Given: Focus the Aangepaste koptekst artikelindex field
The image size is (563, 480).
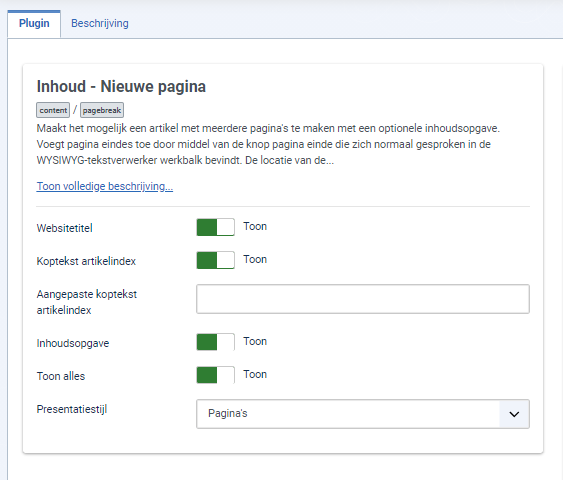Looking at the screenshot, I should (x=363, y=299).
